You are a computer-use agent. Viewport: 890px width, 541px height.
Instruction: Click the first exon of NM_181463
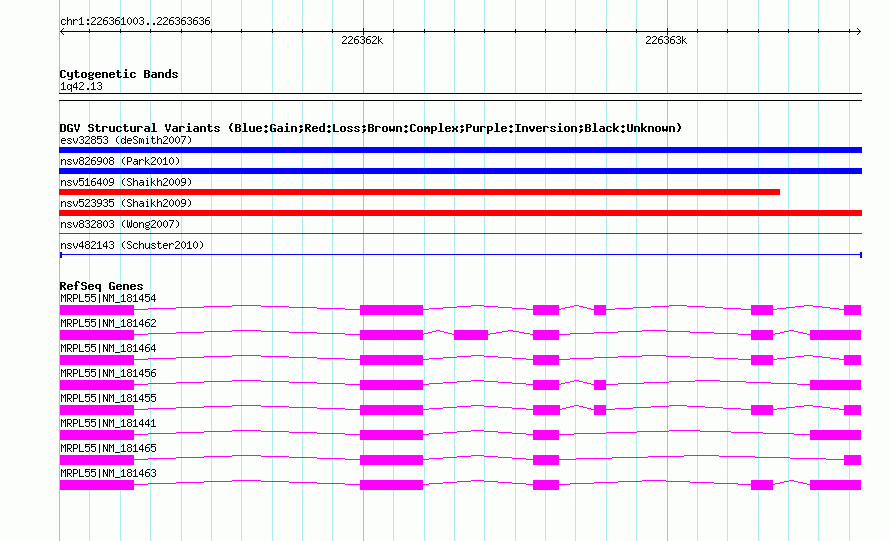96,485
